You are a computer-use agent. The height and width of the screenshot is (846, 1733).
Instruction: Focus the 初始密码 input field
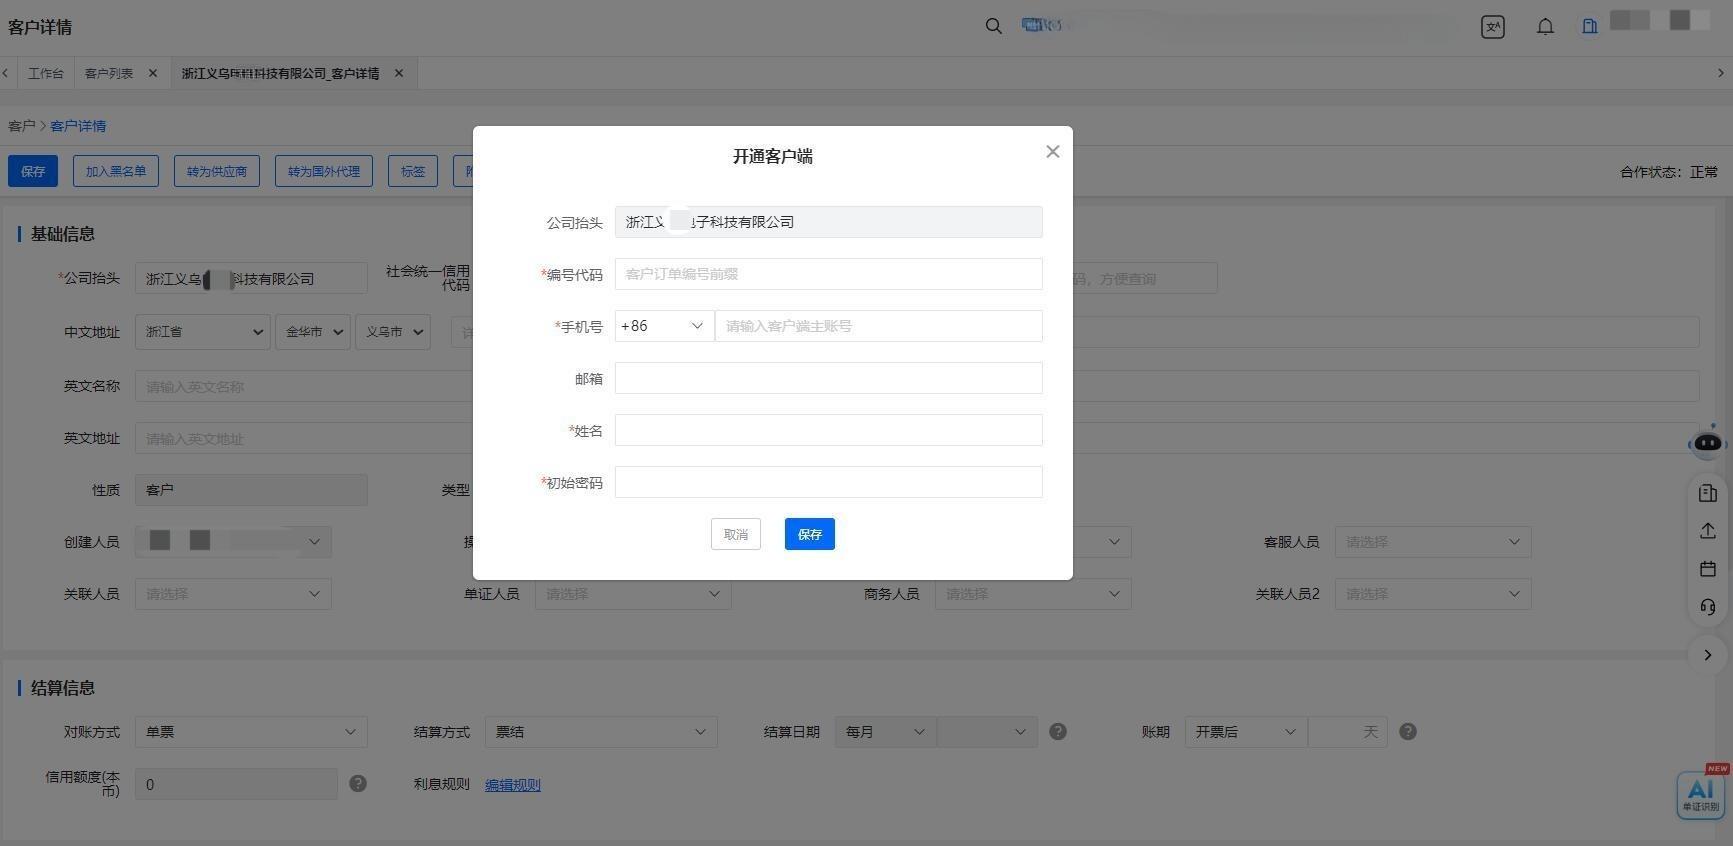point(828,482)
